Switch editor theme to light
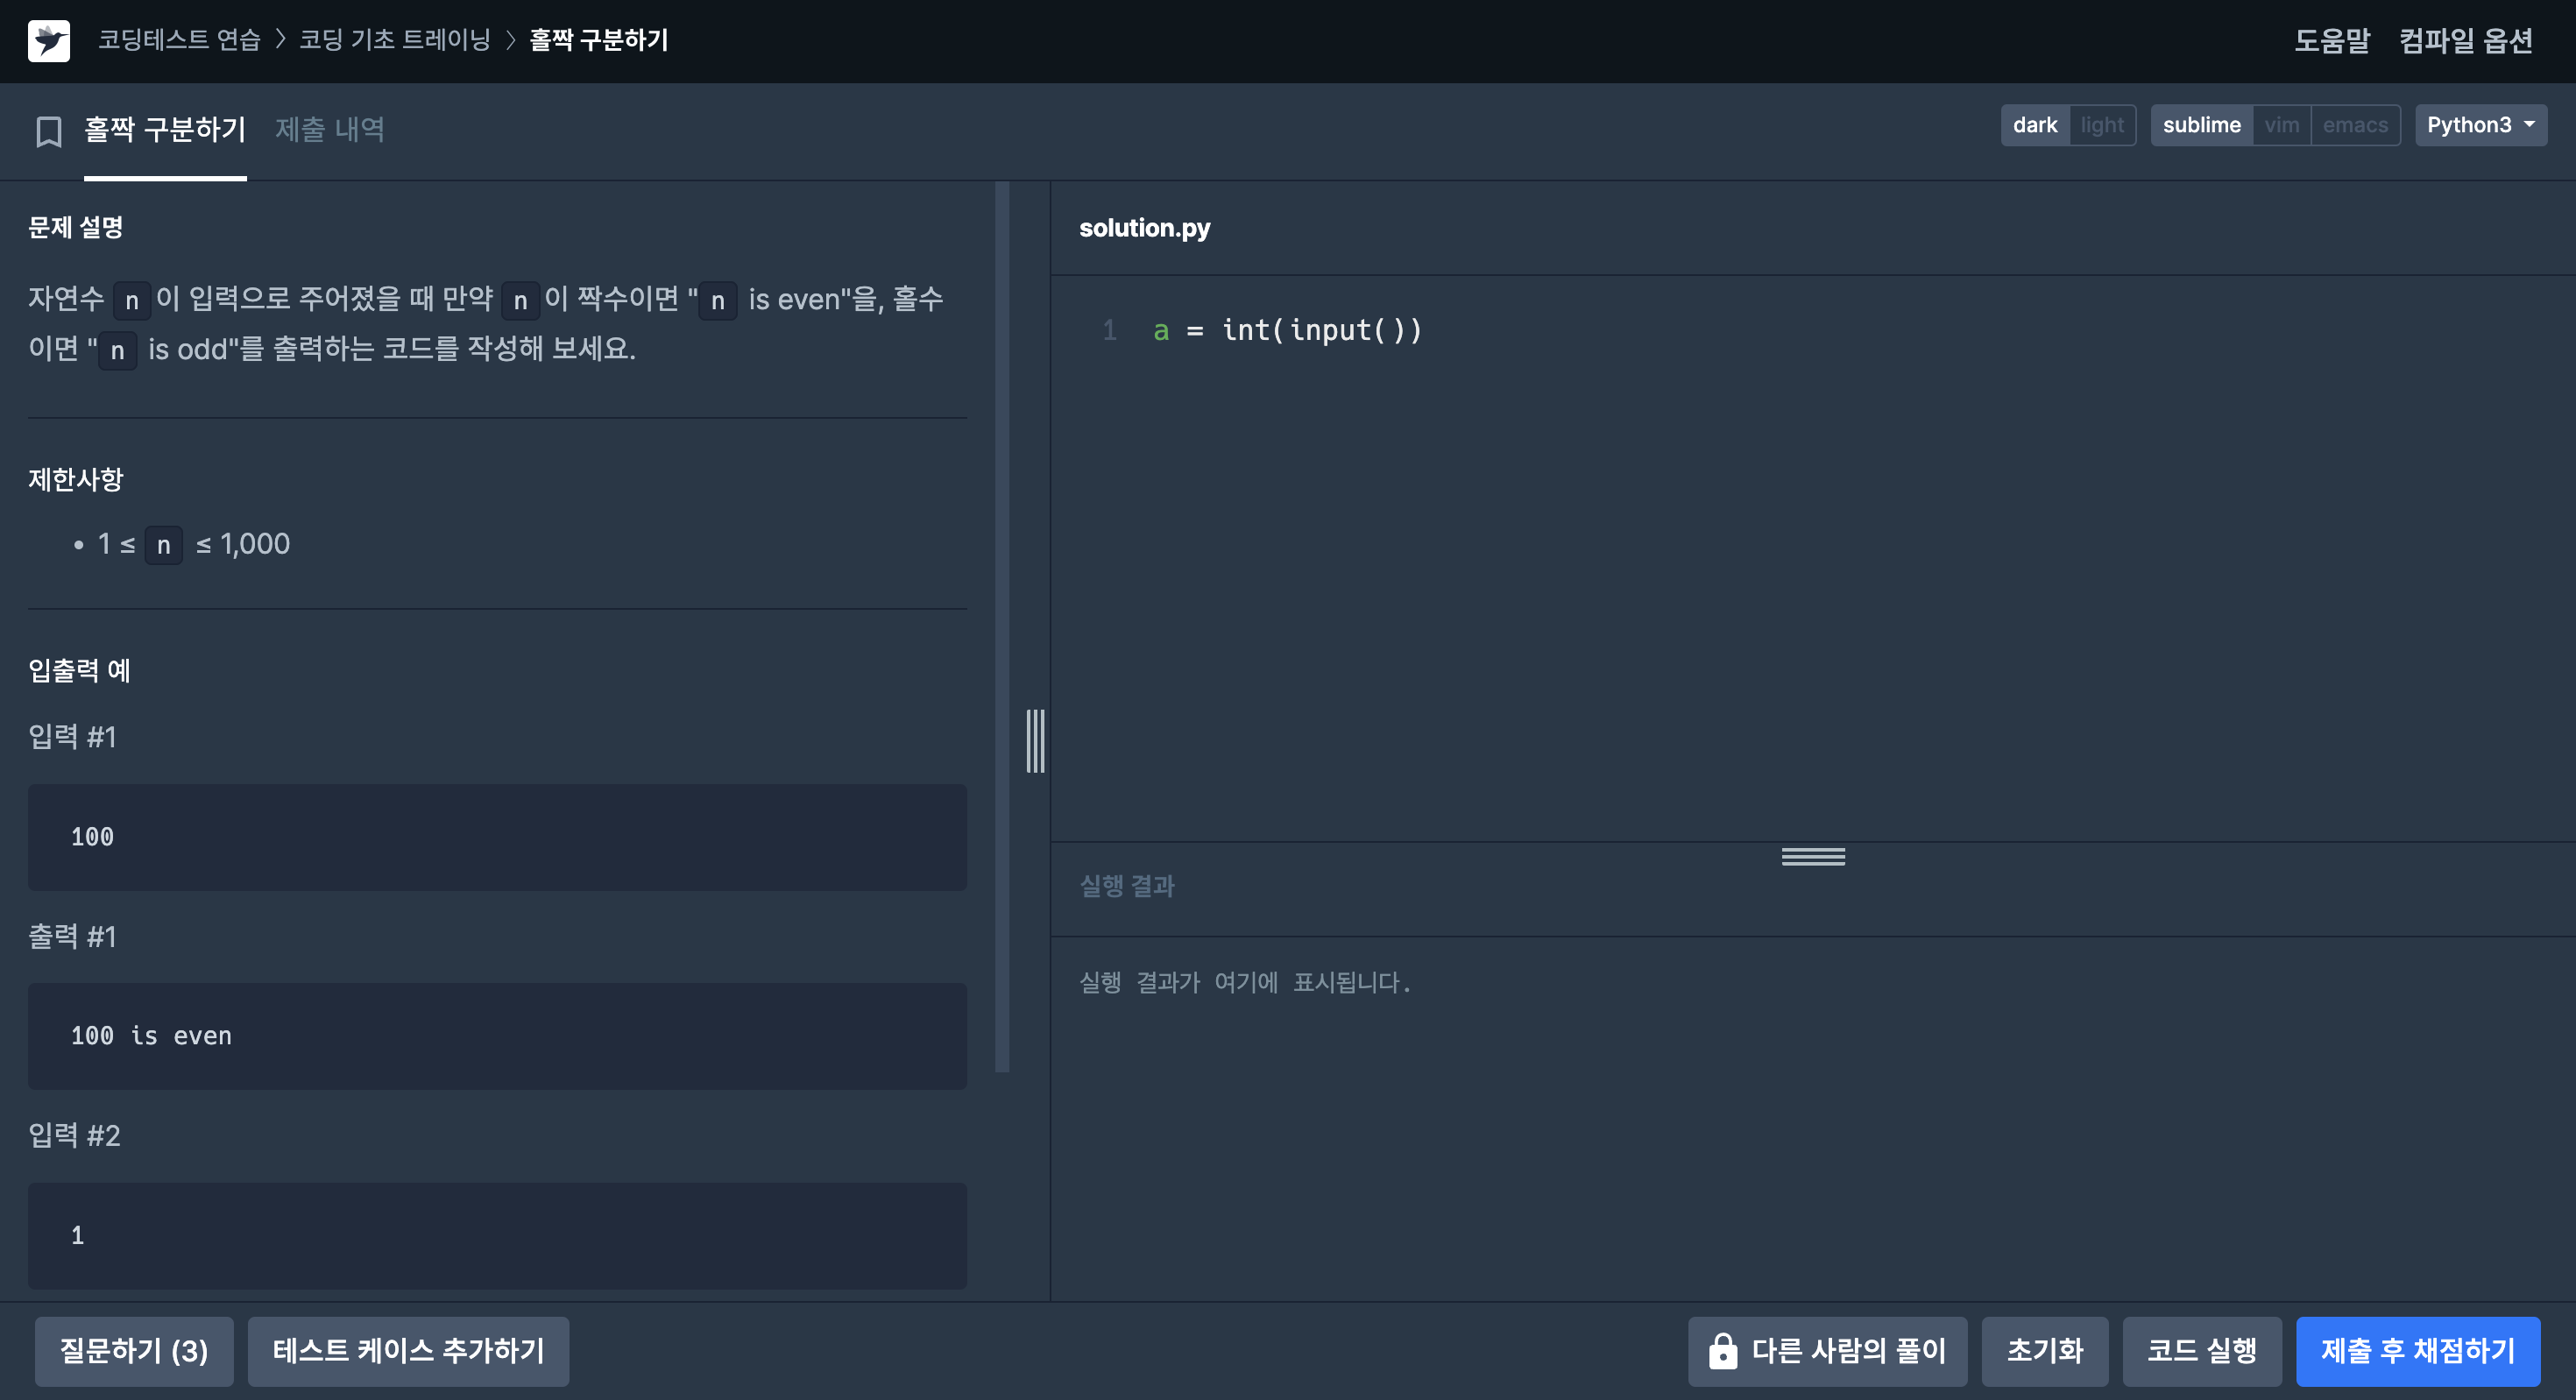This screenshot has height=1400, width=2576. click(x=2101, y=125)
